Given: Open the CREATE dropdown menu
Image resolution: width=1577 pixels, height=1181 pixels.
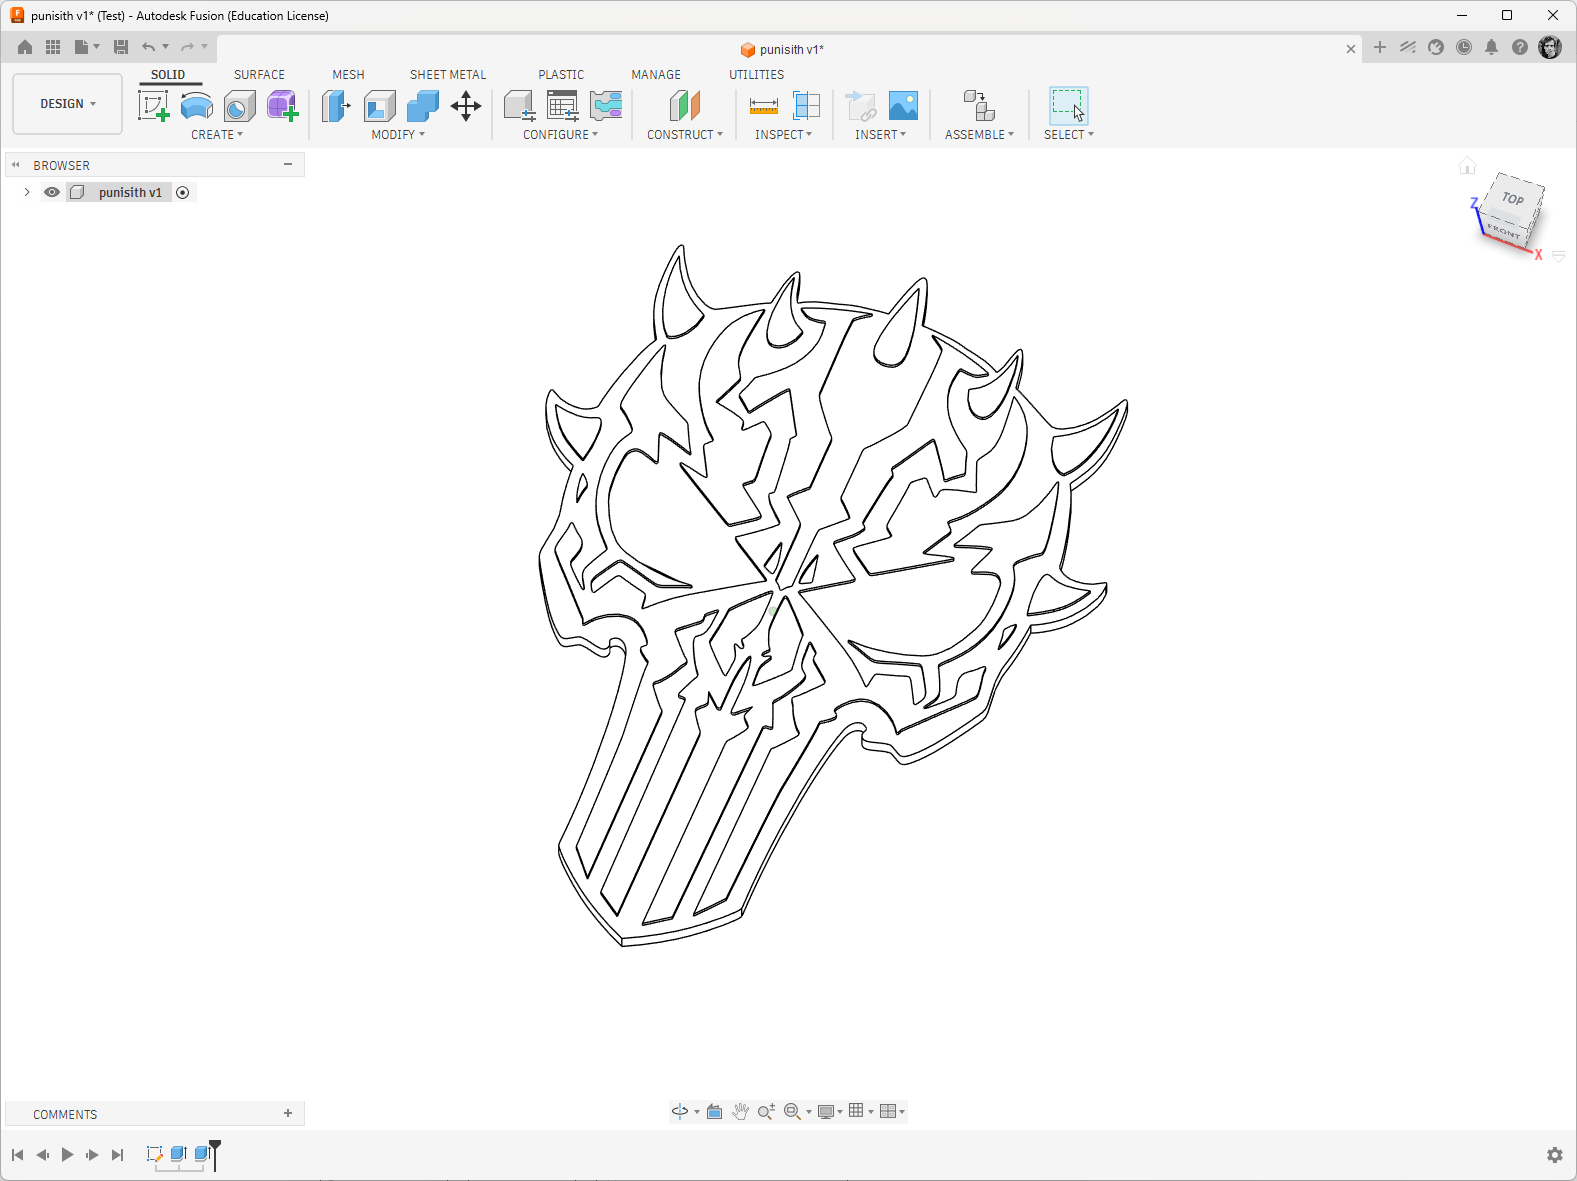Looking at the screenshot, I should pyautogui.click(x=217, y=135).
